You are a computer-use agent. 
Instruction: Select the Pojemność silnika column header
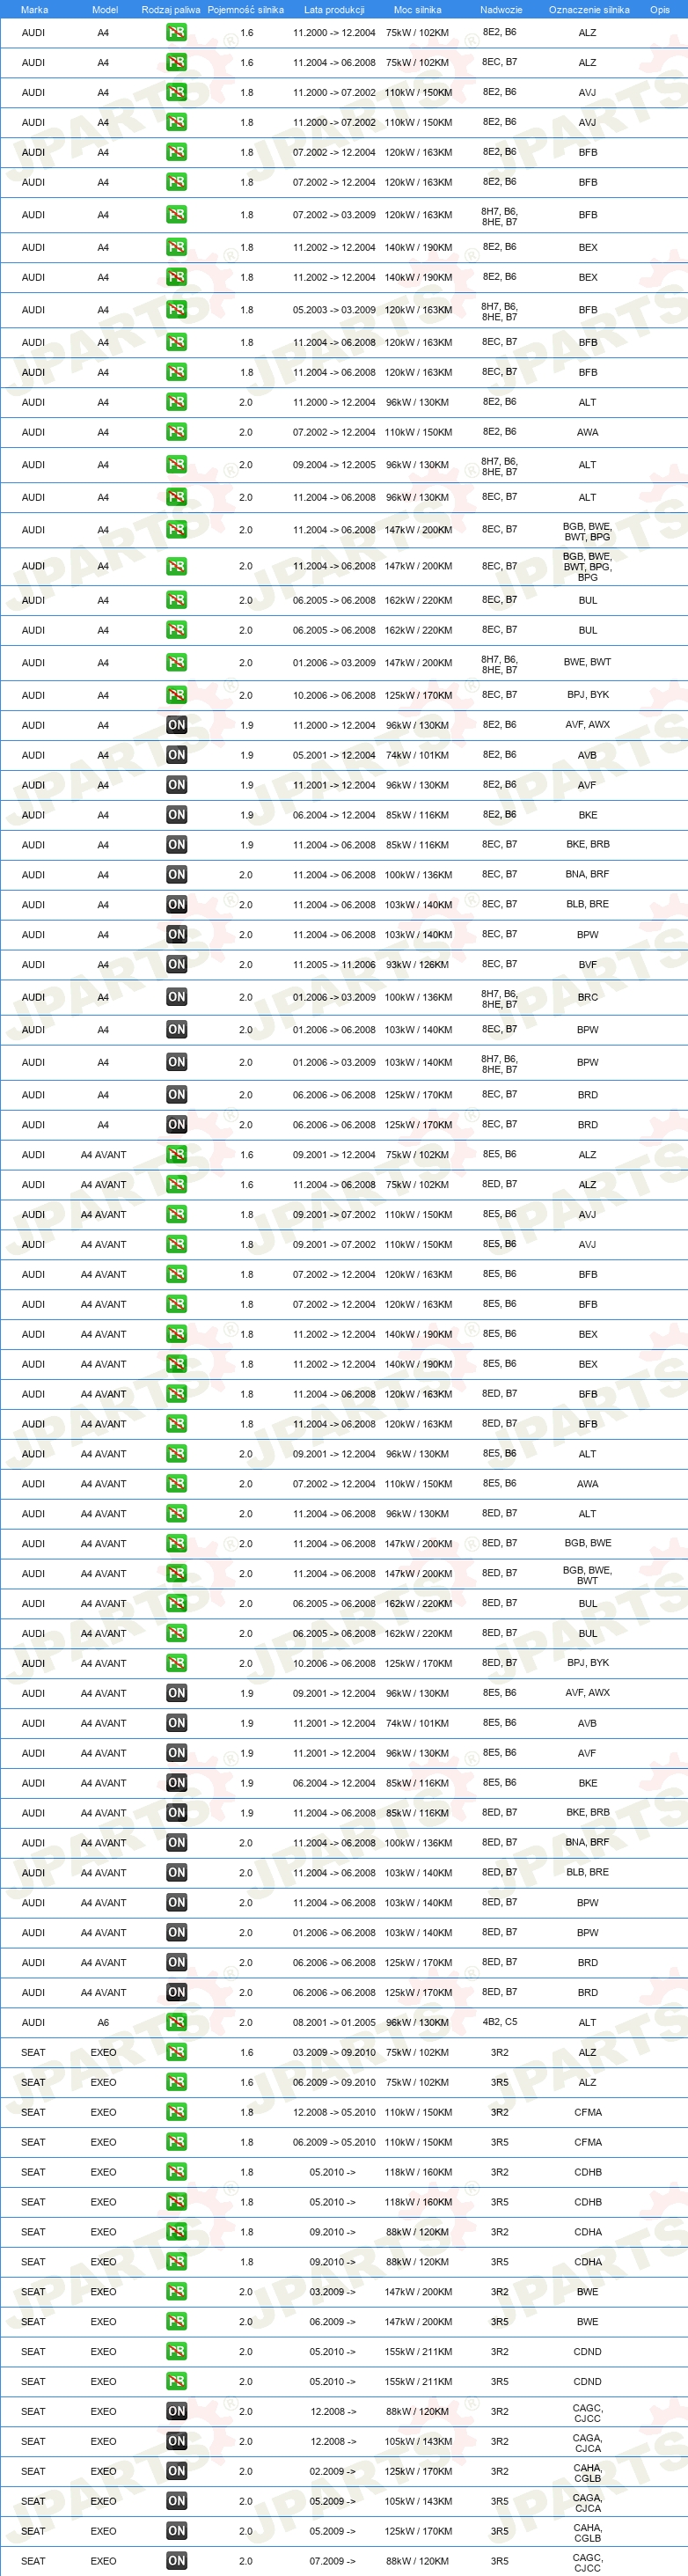tap(246, 10)
